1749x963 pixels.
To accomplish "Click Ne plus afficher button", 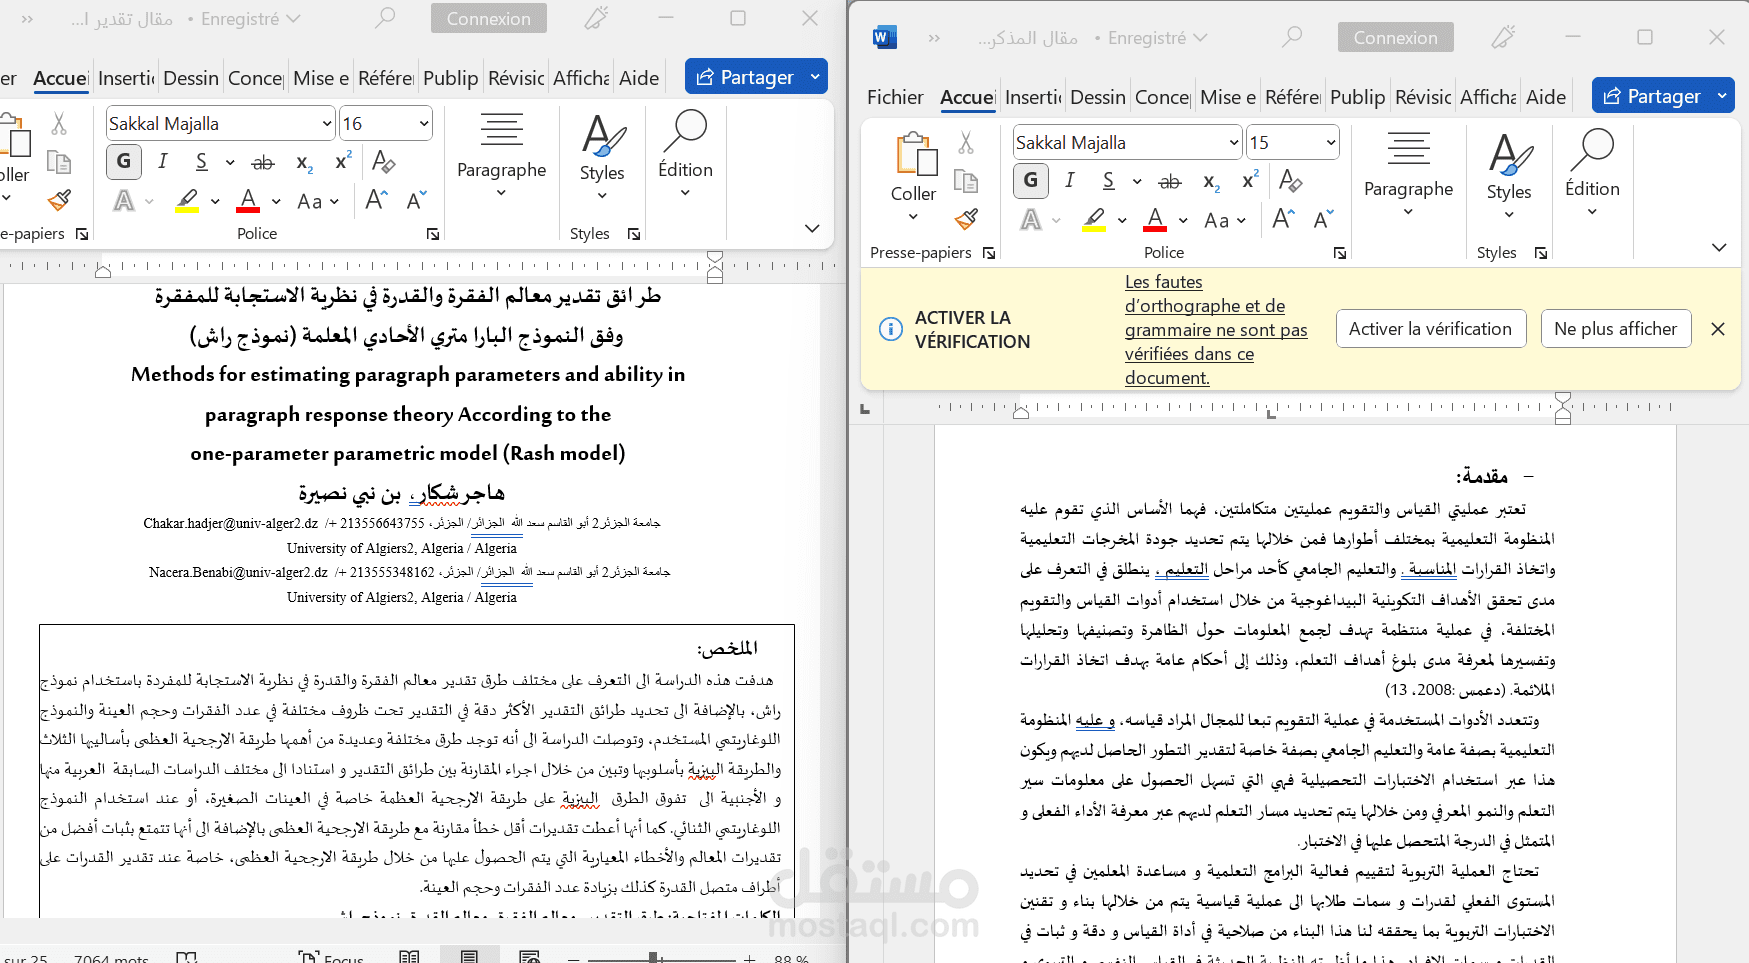I will pyautogui.click(x=1615, y=329).
